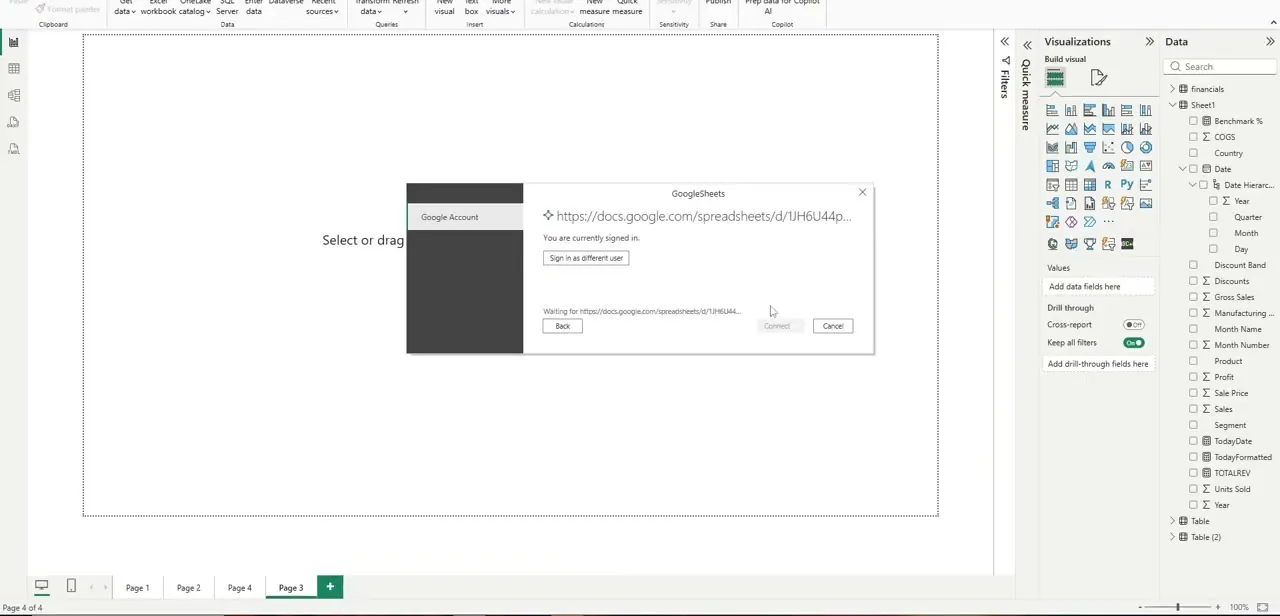Screen dimensions: 1280x616
Task: Select Build visual fields icon
Action: (1055, 78)
